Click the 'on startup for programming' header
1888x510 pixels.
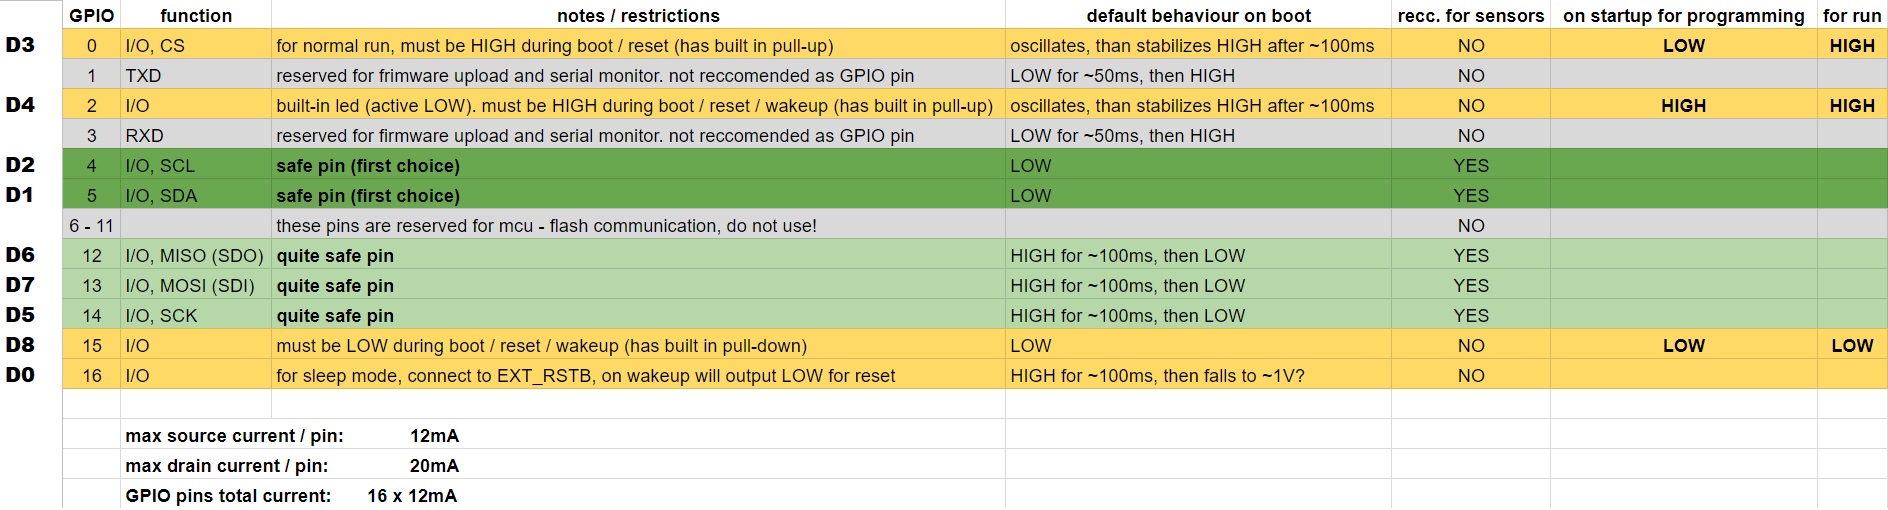pos(1683,15)
